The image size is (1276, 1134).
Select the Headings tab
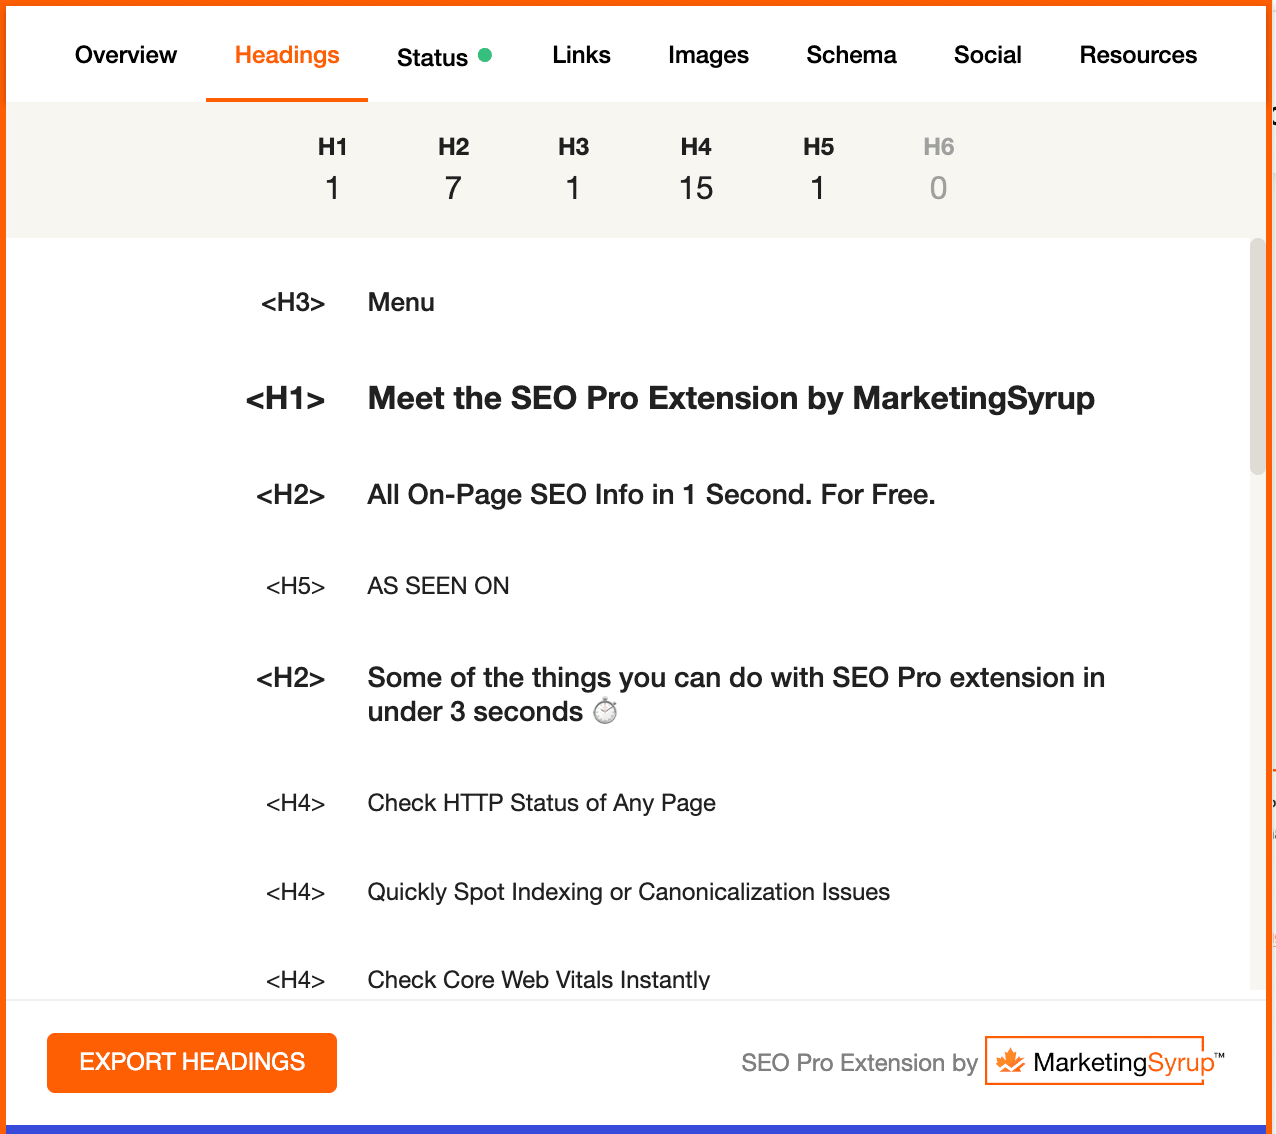pyautogui.click(x=287, y=55)
